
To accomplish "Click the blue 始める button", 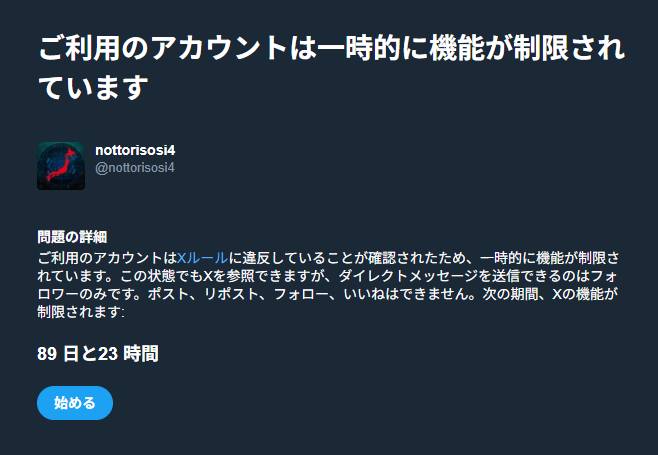I will [75, 403].
